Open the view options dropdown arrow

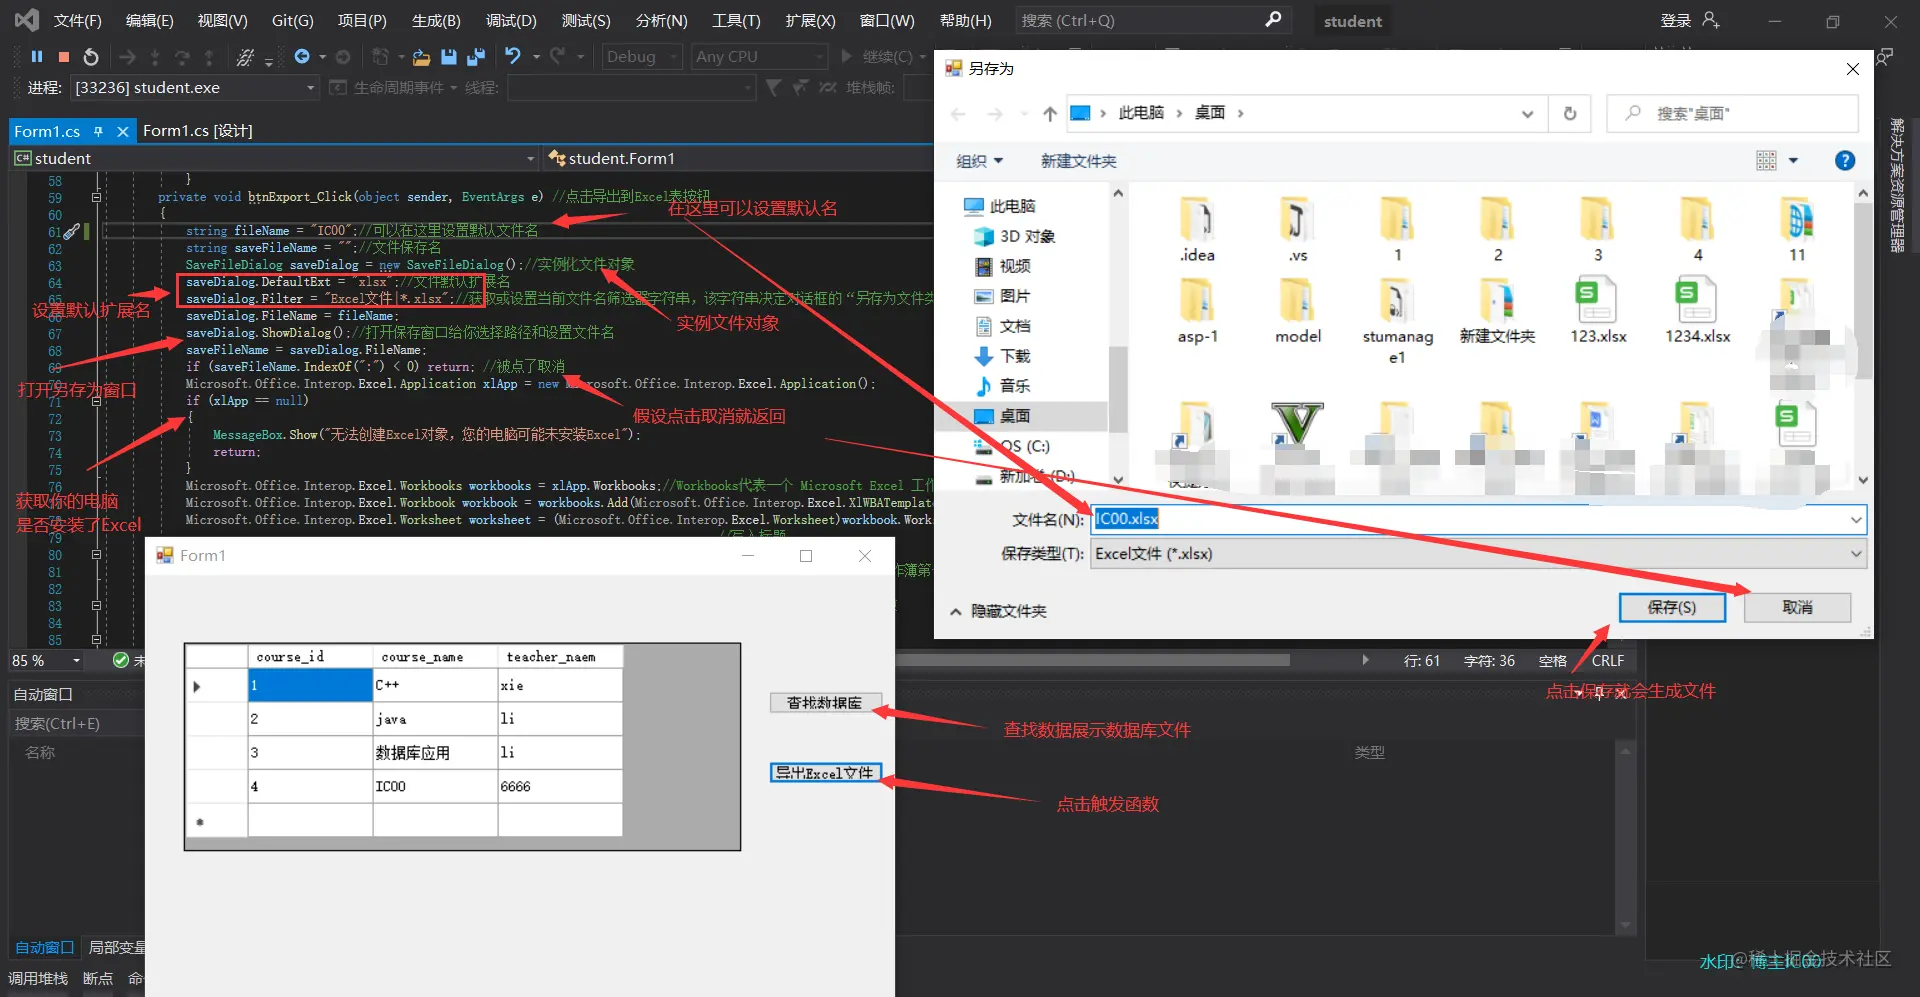click(x=1793, y=160)
